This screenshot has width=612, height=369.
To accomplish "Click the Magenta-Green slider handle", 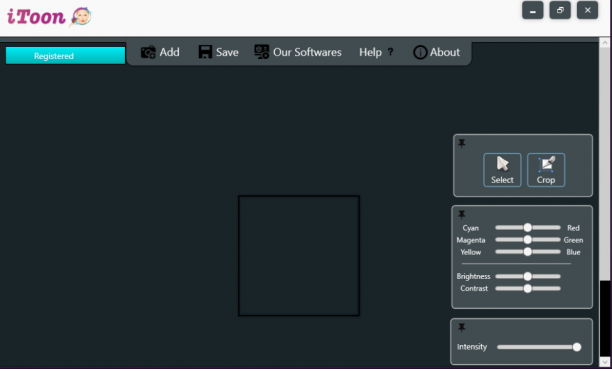I will [527, 240].
